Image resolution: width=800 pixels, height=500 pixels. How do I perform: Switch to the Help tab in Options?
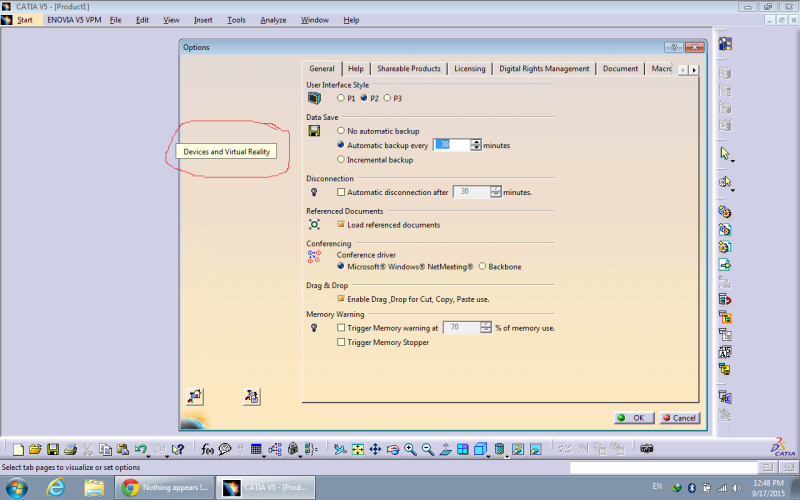tap(356, 68)
